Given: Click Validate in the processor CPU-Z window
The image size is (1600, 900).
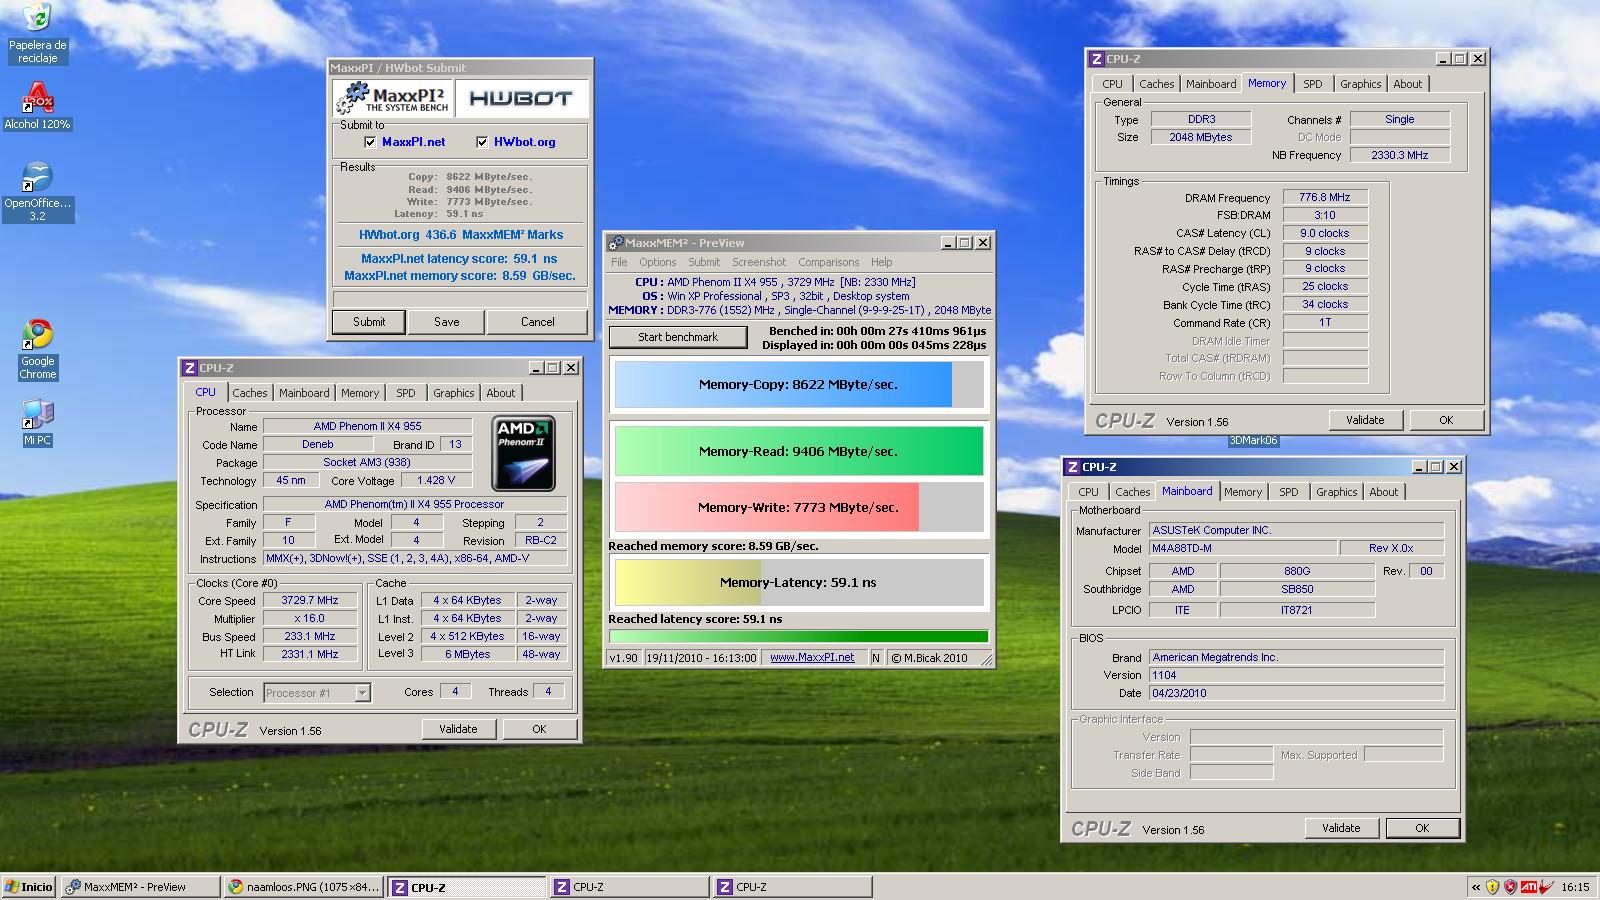Looking at the screenshot, I should point(458,729).
